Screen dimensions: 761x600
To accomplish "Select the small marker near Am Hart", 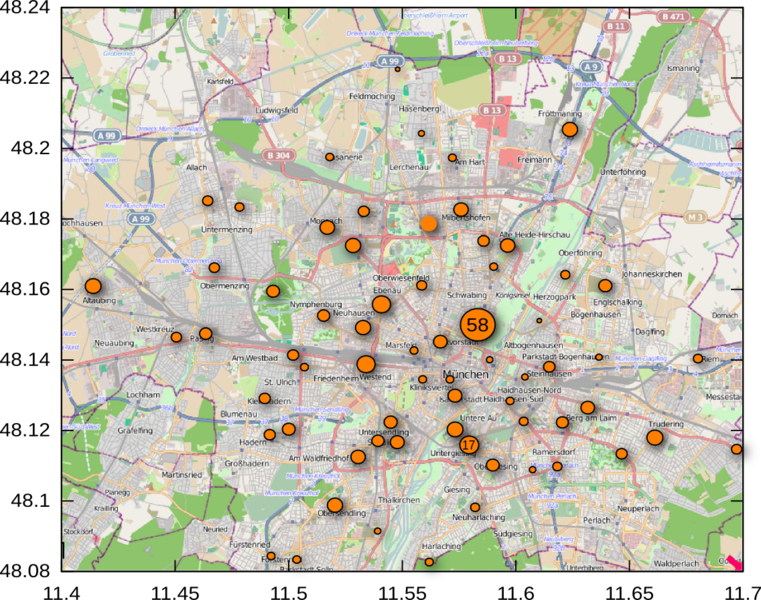I will (452, 157).
